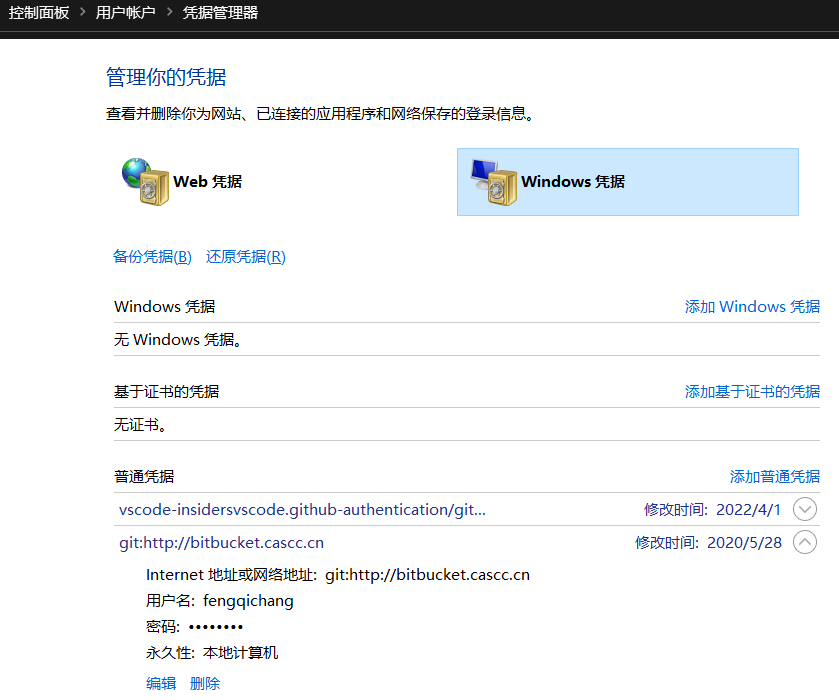The height and width of the screenshot is (700, 839).
Task: Collapse the bitbucket.cascc.cn credential chevron
Action: pos(804,543)
